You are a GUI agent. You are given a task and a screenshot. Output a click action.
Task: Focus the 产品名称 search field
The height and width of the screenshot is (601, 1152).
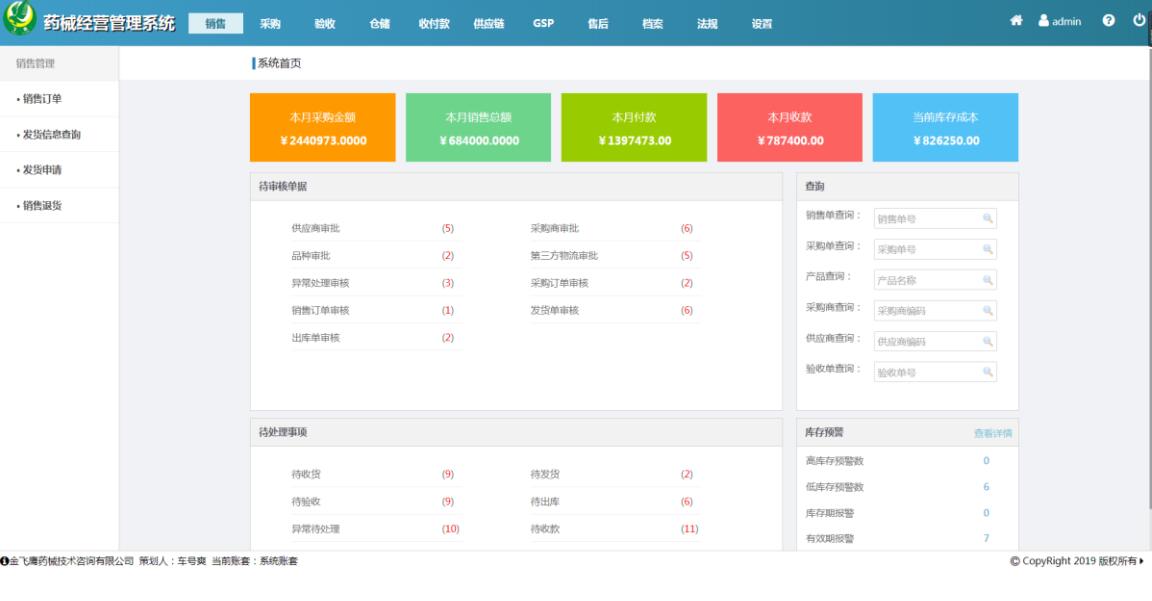click(935, 280)
